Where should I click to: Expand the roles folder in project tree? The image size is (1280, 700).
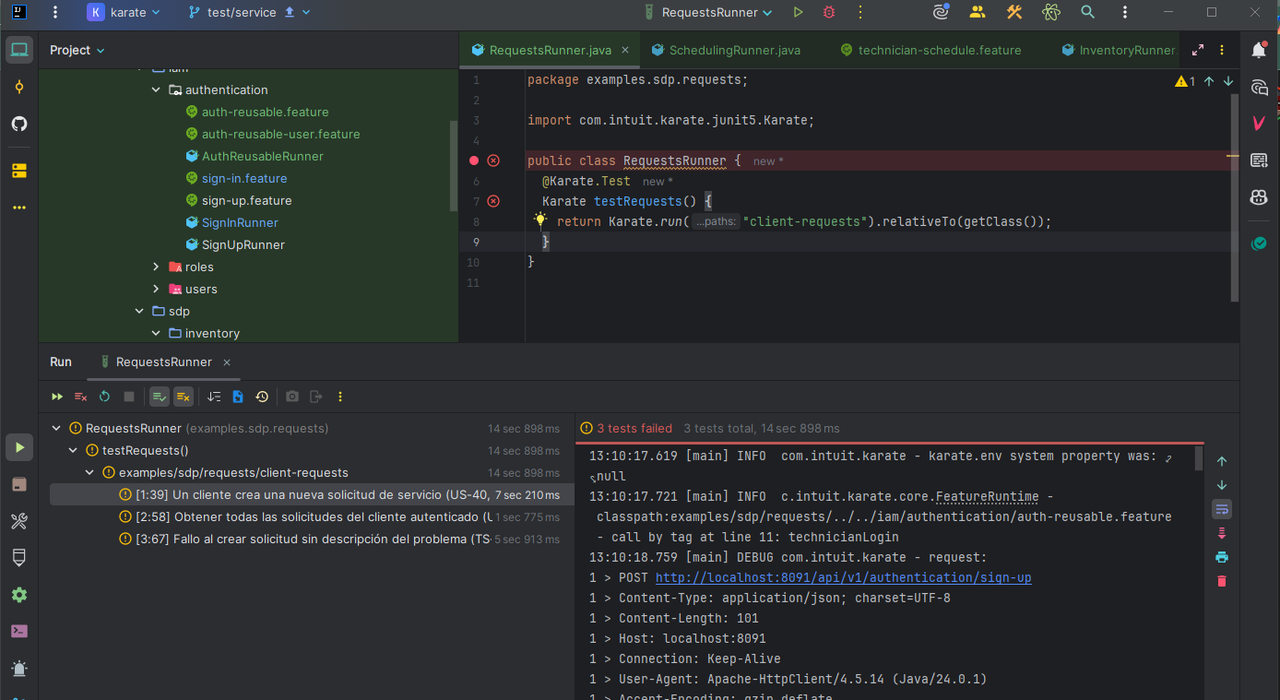(x=156, y=267)
